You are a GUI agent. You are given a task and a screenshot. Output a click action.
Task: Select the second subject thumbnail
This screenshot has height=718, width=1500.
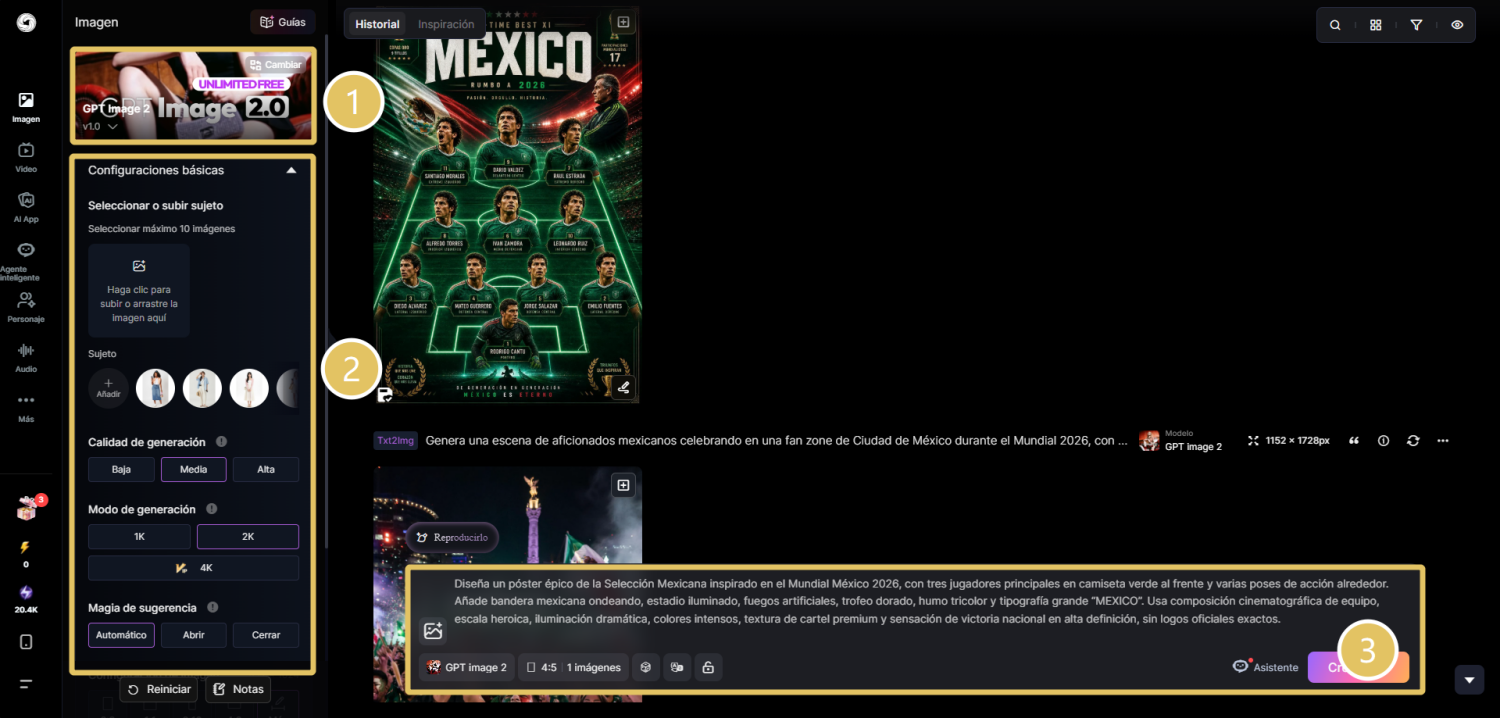[x=202, y=388]
